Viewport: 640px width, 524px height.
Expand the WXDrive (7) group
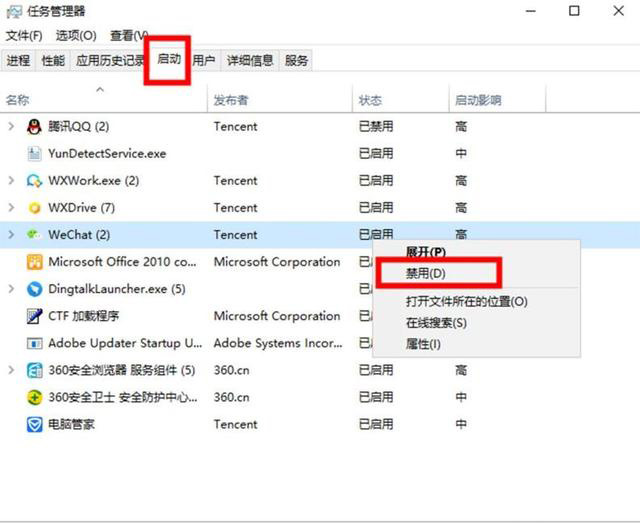point(11,208)
